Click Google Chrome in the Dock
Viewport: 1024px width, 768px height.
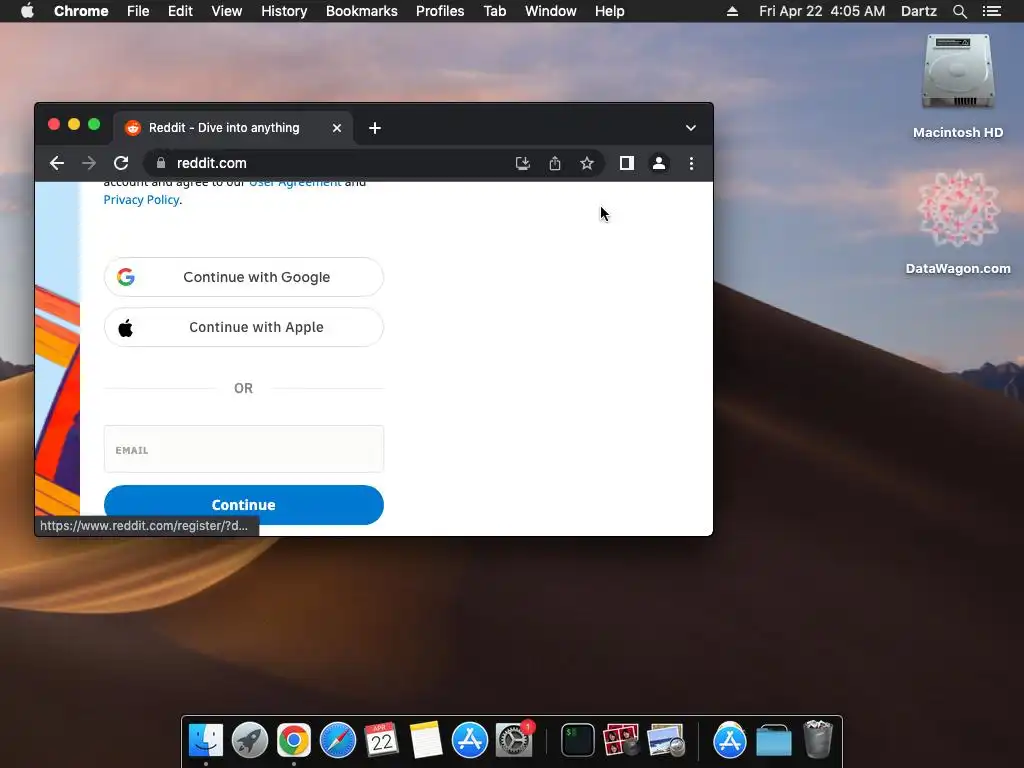[294, 740]
